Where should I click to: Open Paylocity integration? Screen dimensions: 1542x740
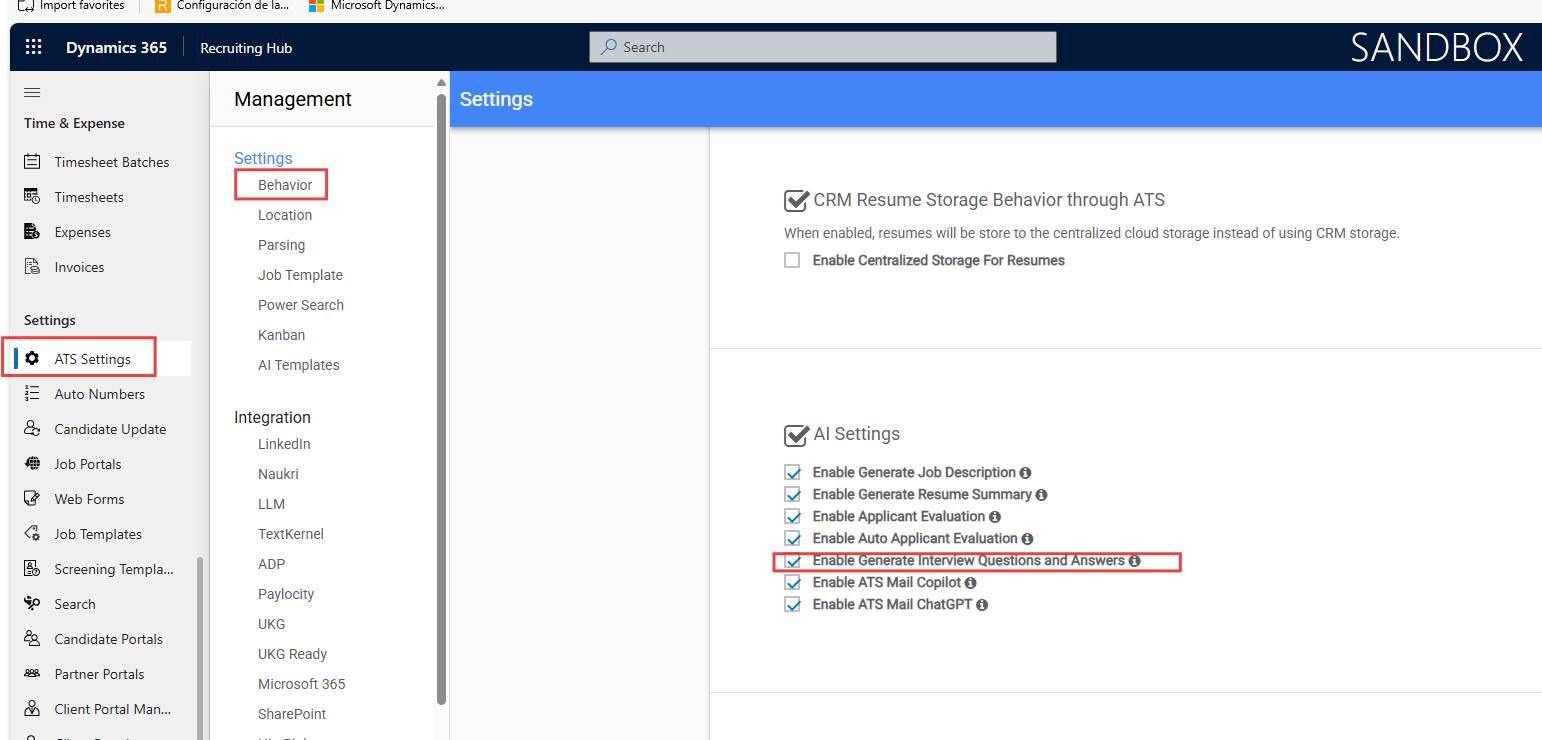click(x=286, y=594)
